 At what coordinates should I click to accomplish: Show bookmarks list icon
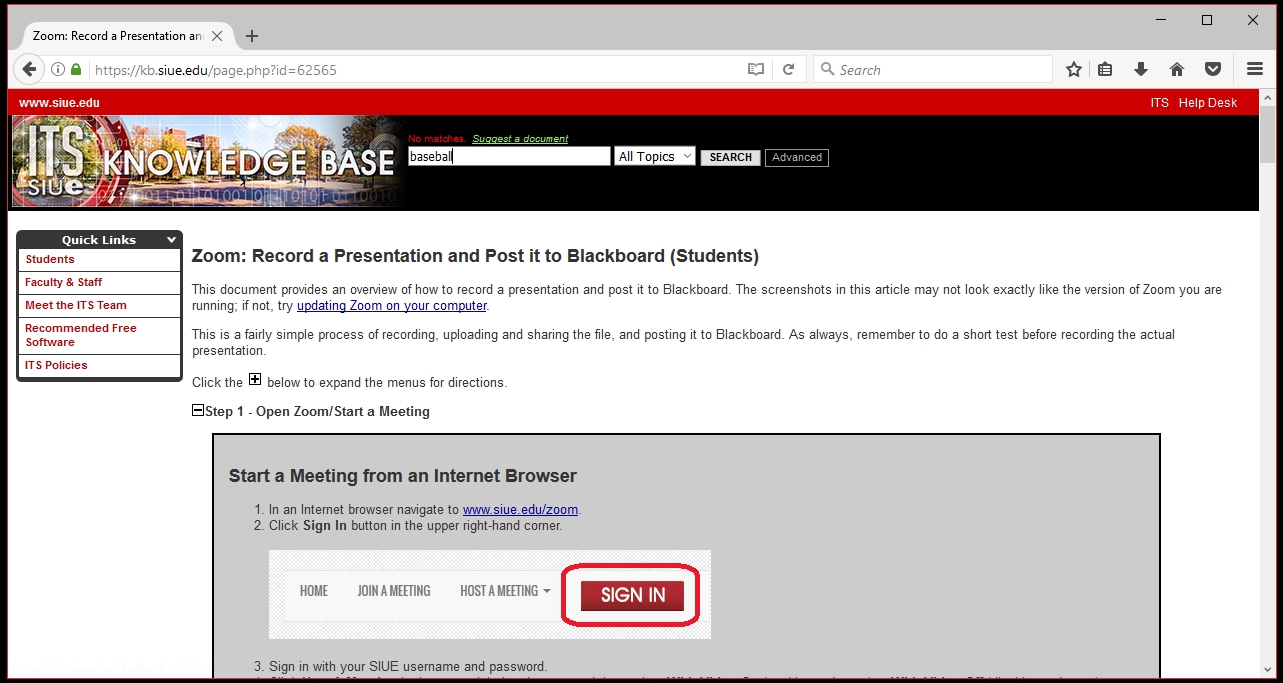coord(1105,70)
